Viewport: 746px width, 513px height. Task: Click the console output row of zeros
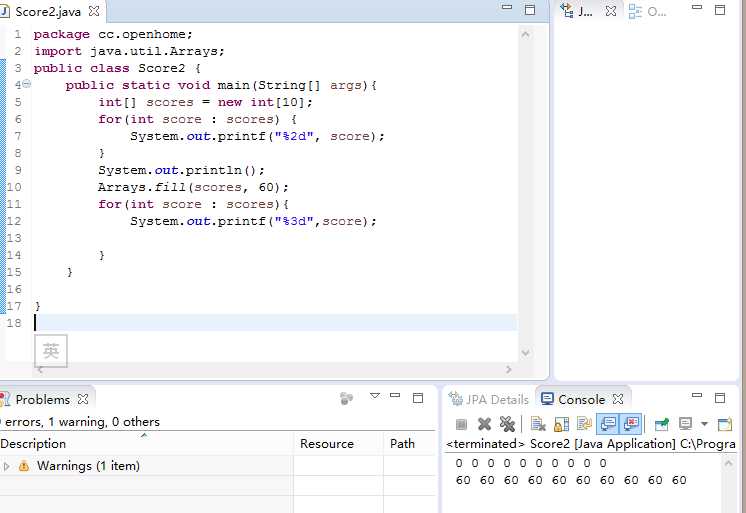point(531,463)
